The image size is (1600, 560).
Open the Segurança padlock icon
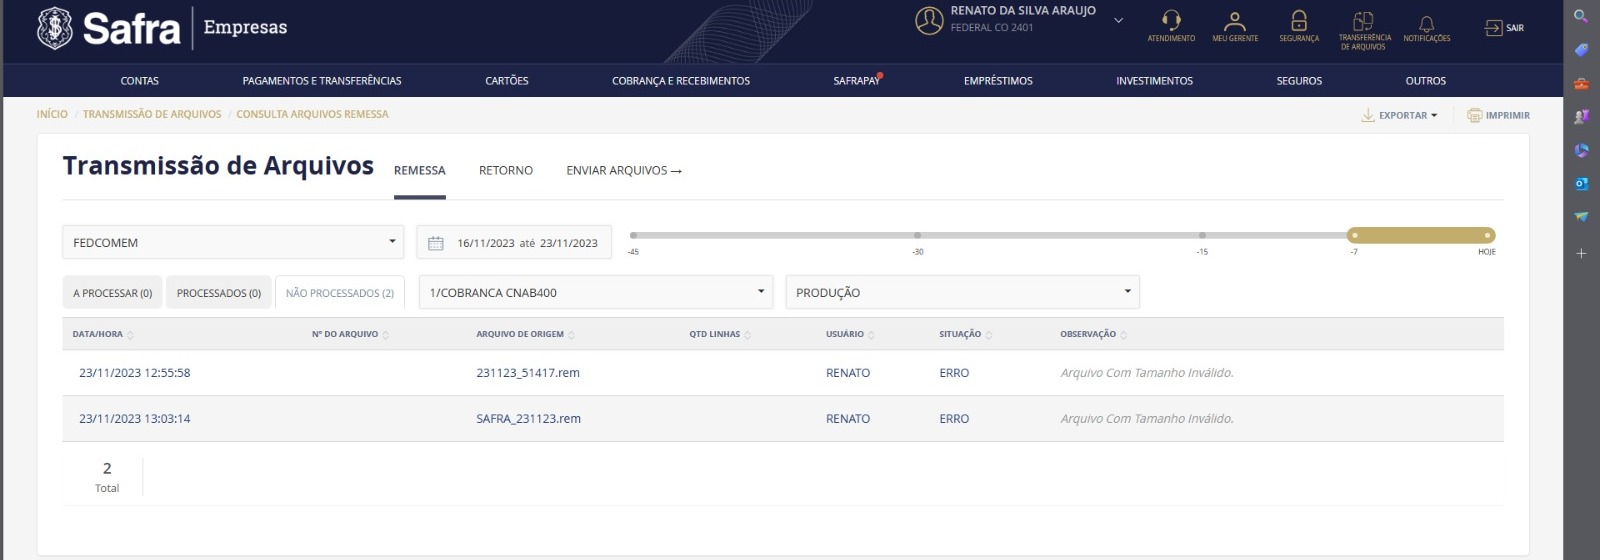coord(1299,21)
